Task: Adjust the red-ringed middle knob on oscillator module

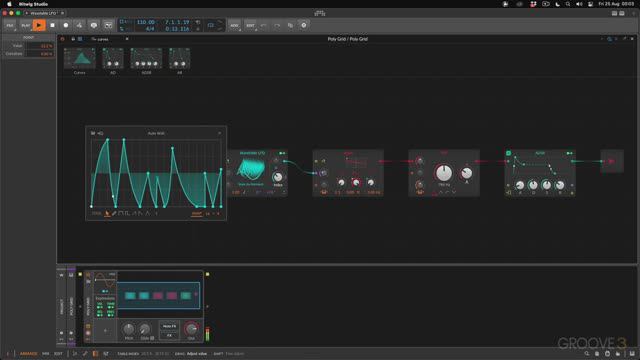Action: (356, 183)
